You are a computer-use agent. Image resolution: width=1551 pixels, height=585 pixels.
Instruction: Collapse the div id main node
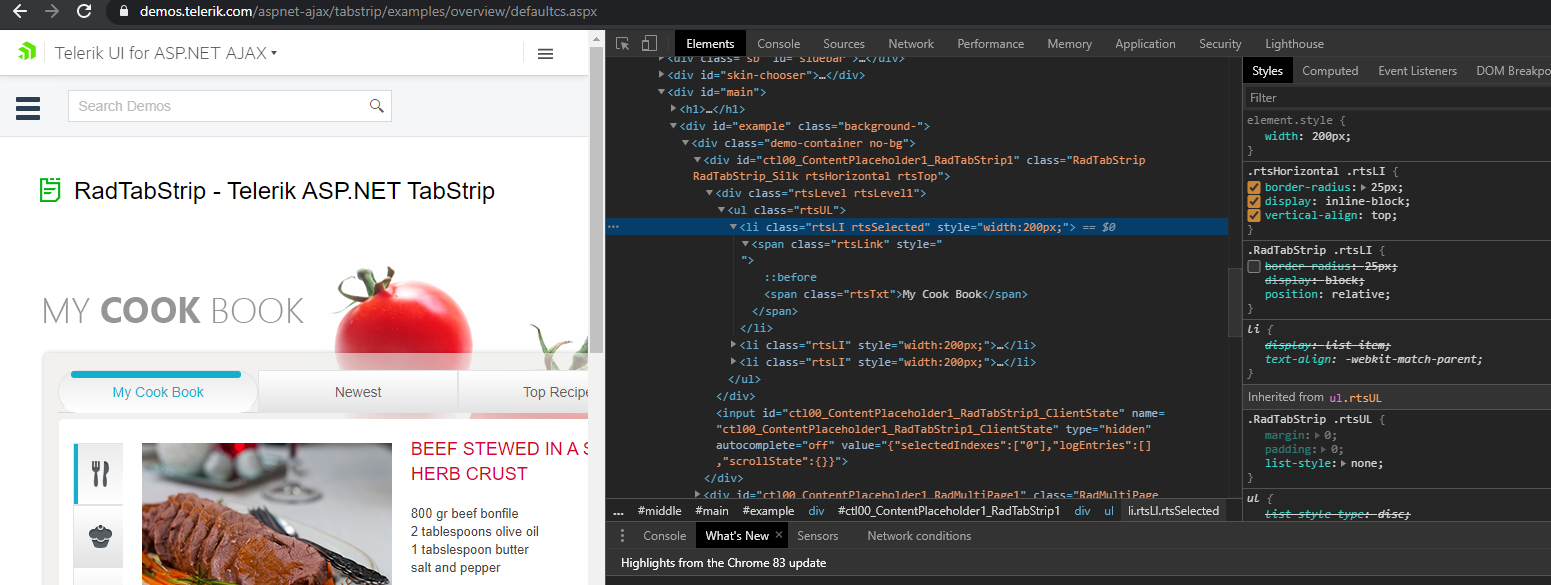click(661, 92)
